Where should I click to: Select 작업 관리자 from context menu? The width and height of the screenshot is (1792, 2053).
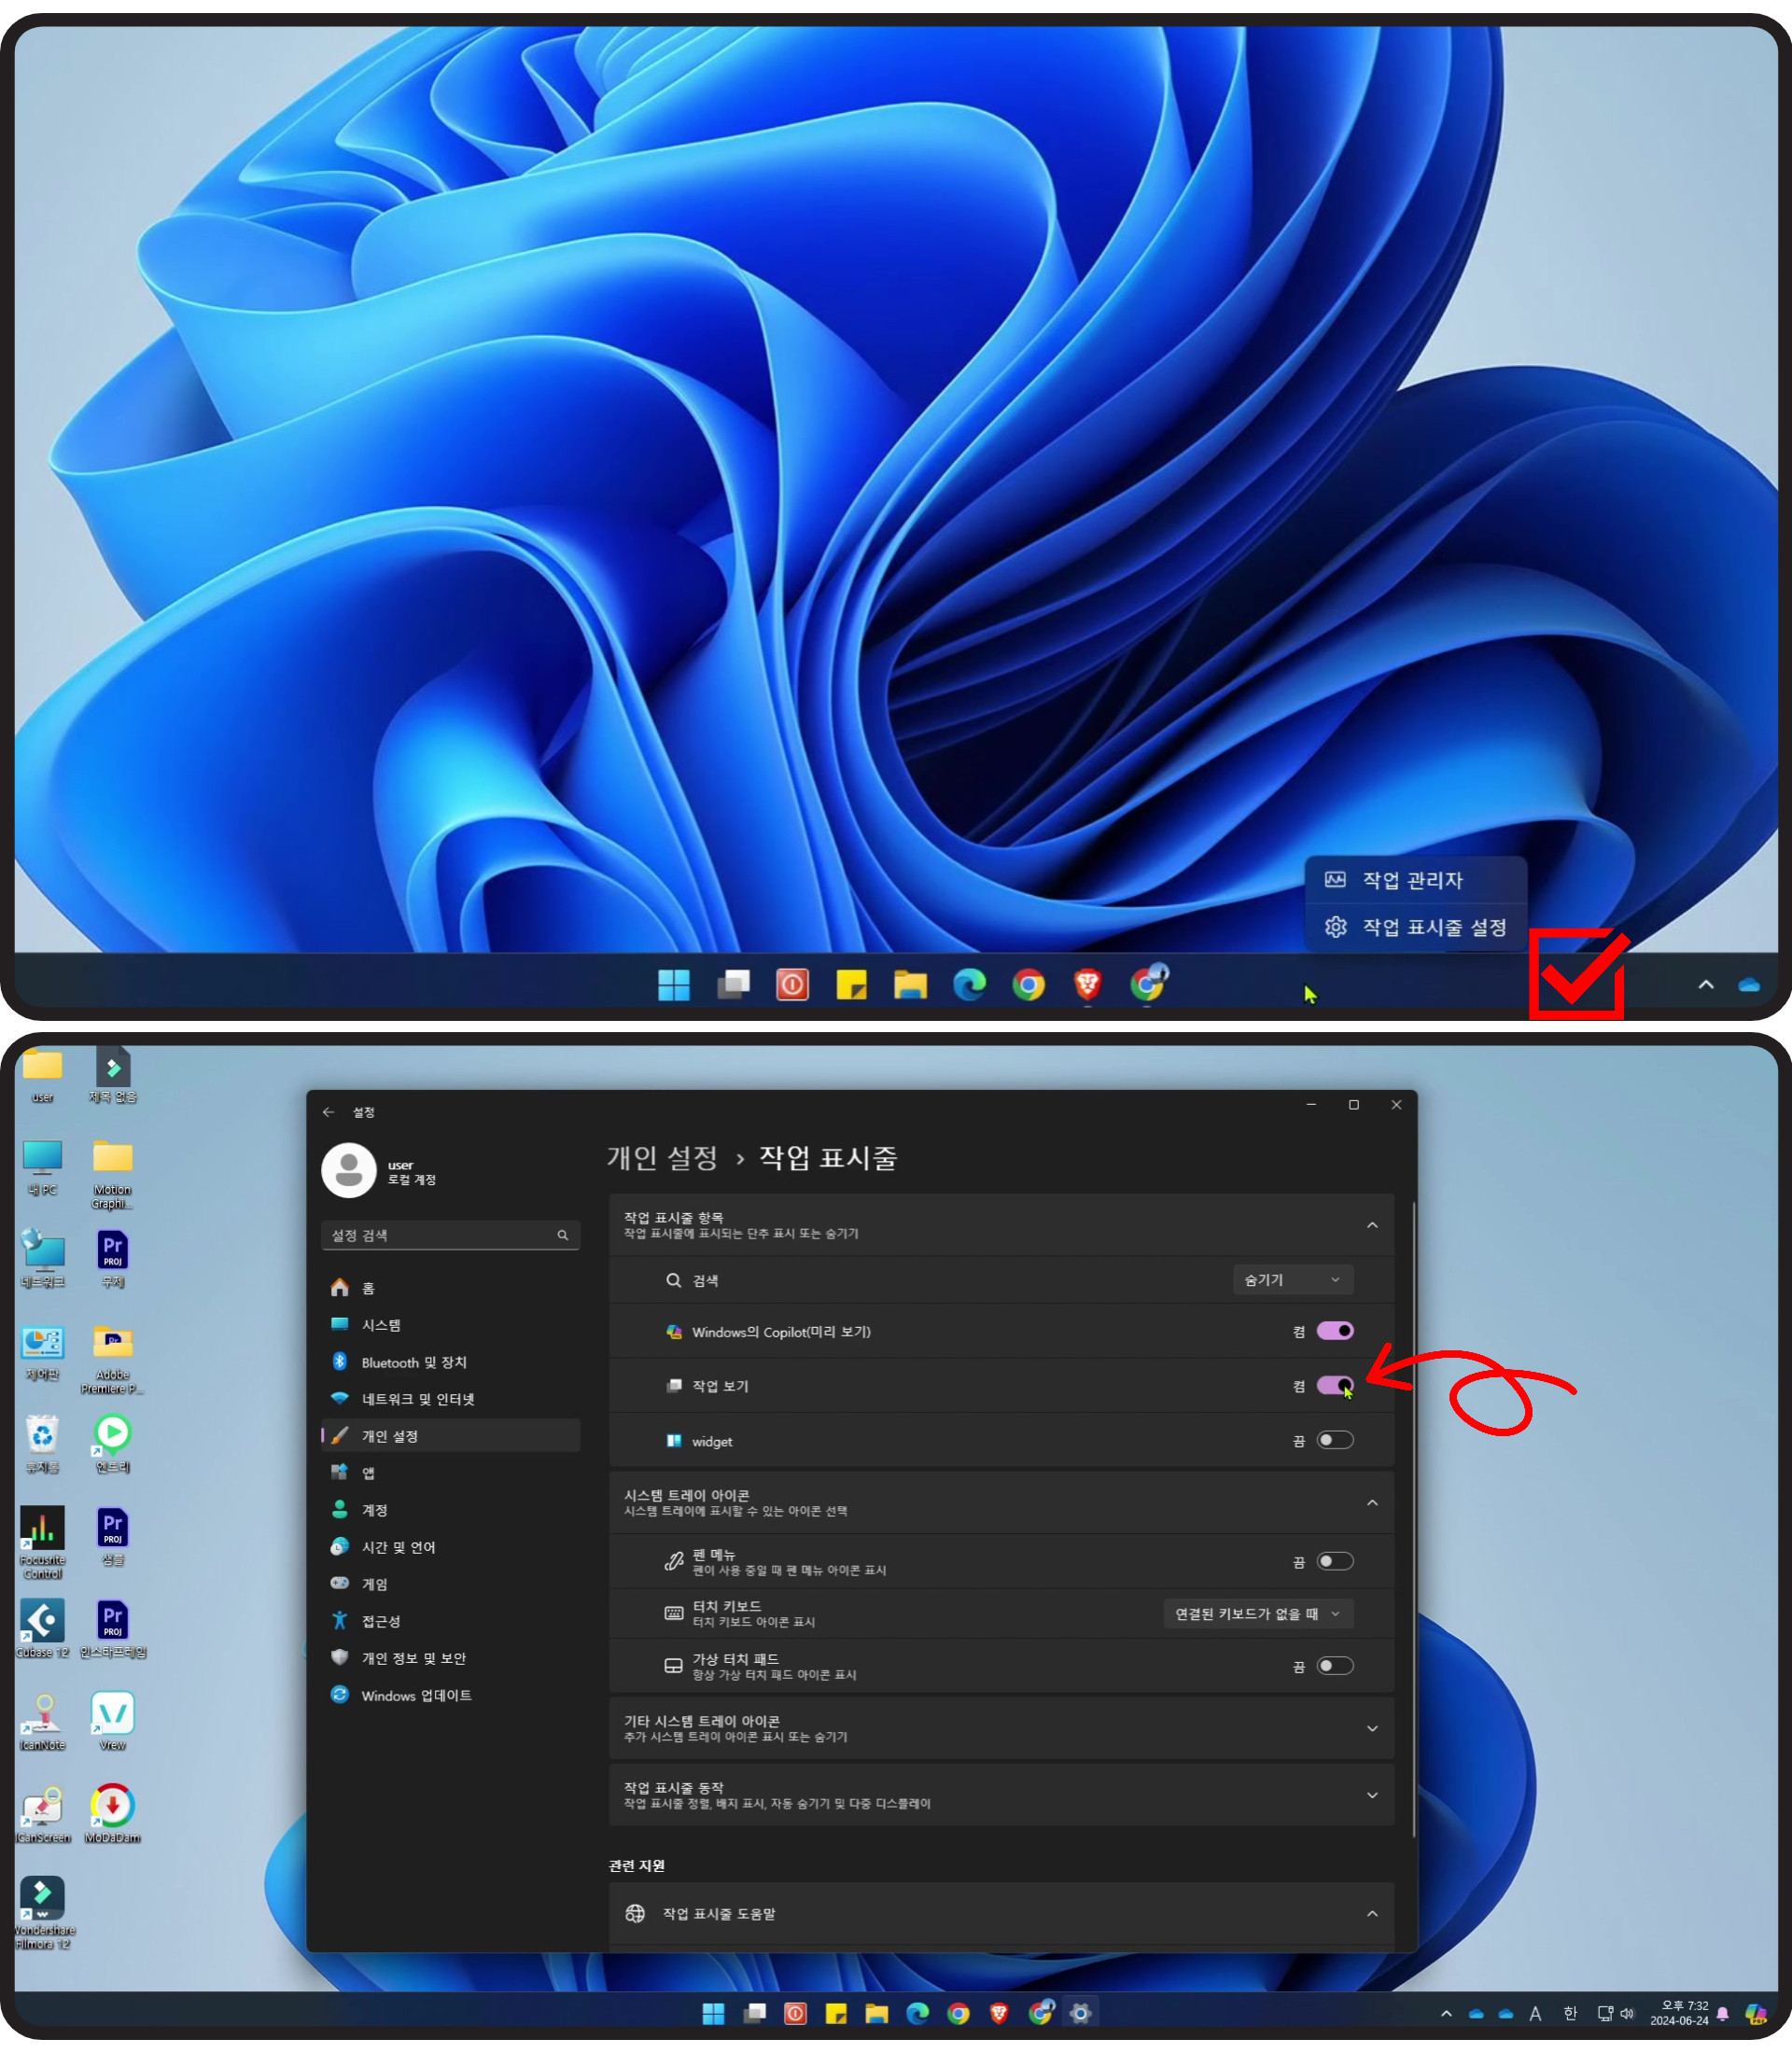[x=1416, y=880]
